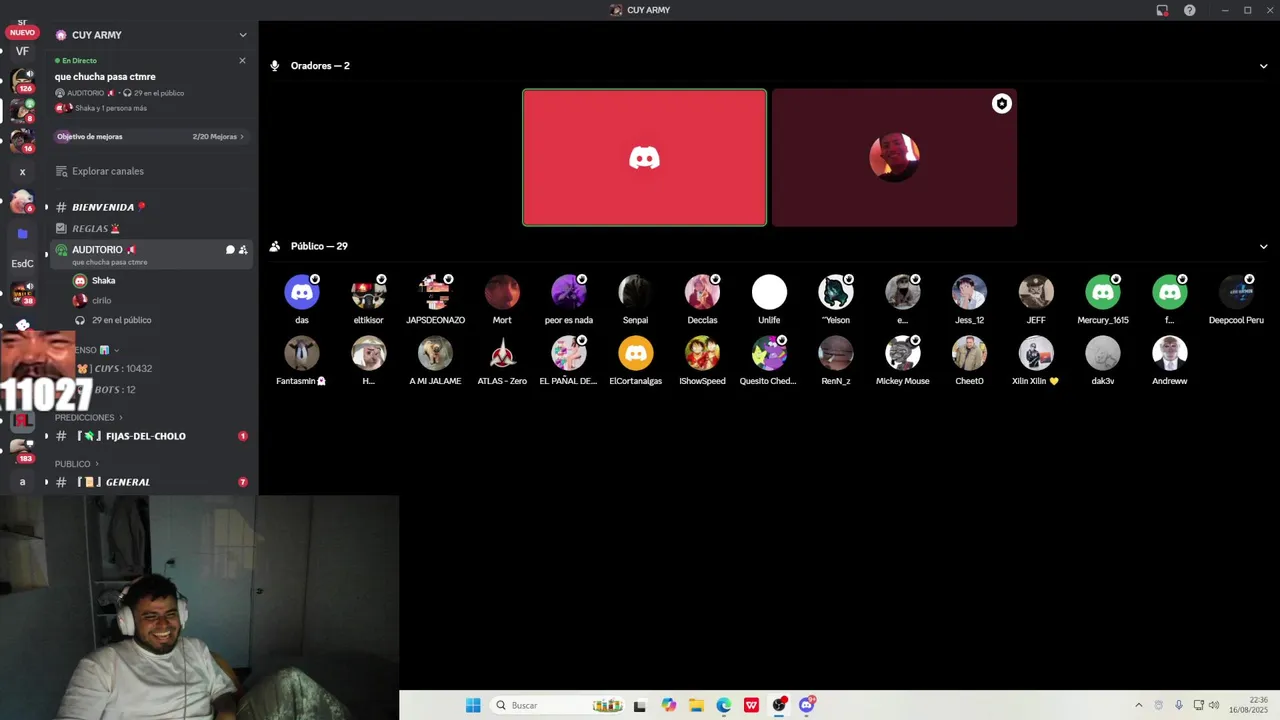Click invite people icon on AUDITORIO

click(243, 250)
